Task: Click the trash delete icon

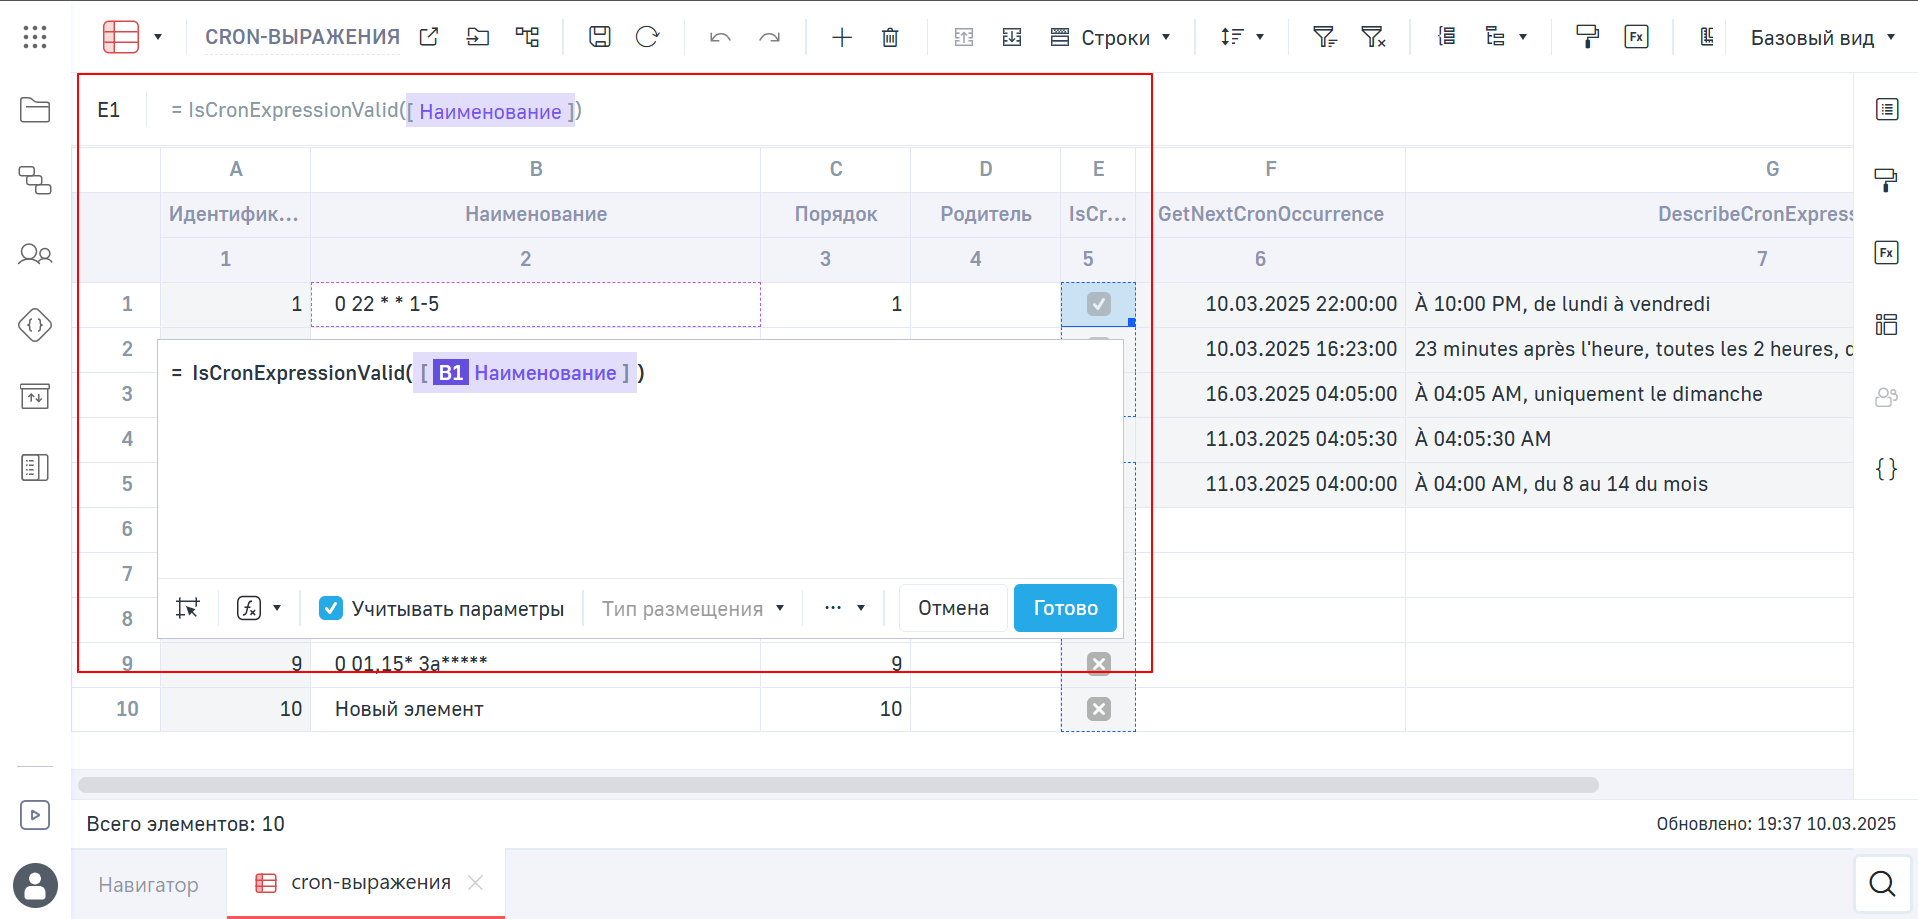Action: click(890, 38)
